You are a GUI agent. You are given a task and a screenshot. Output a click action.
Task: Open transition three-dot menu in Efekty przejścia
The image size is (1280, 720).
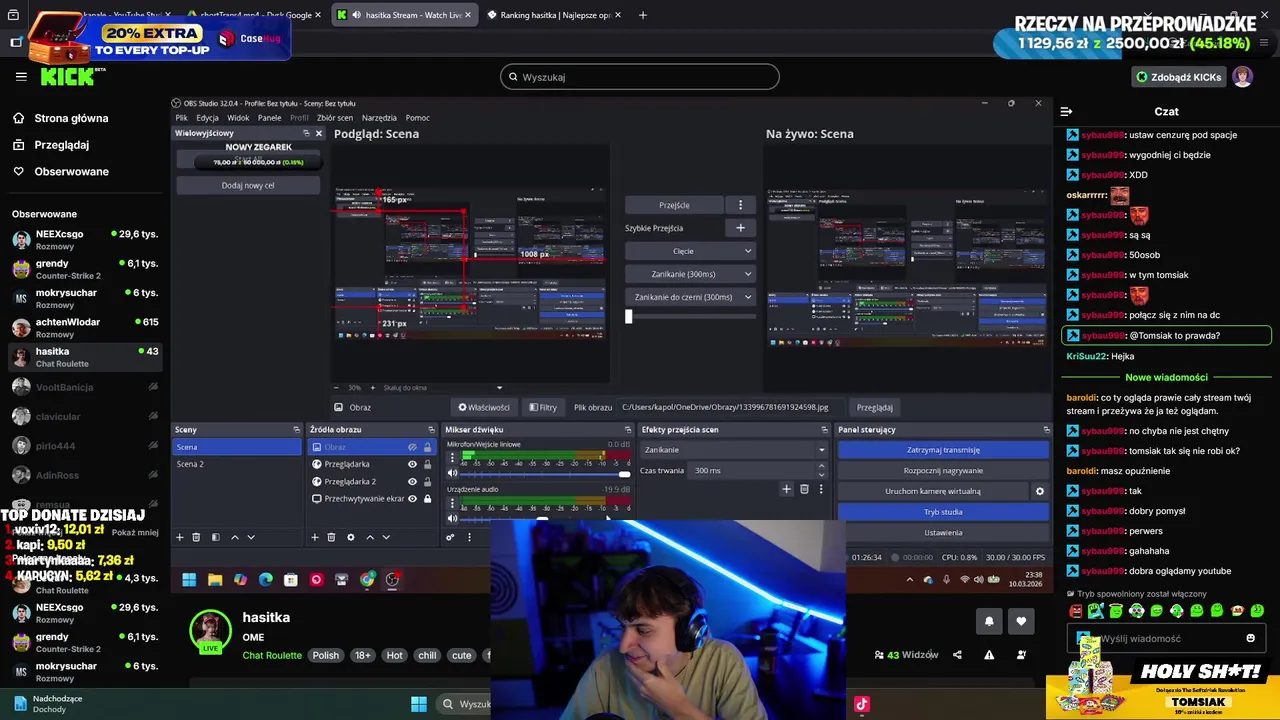pos(821,489)
